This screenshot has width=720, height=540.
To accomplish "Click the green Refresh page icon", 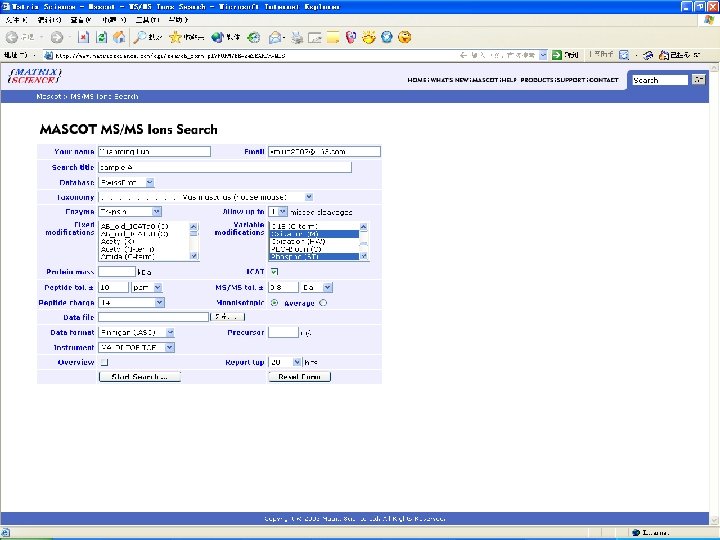I will [x=101, y=37].
